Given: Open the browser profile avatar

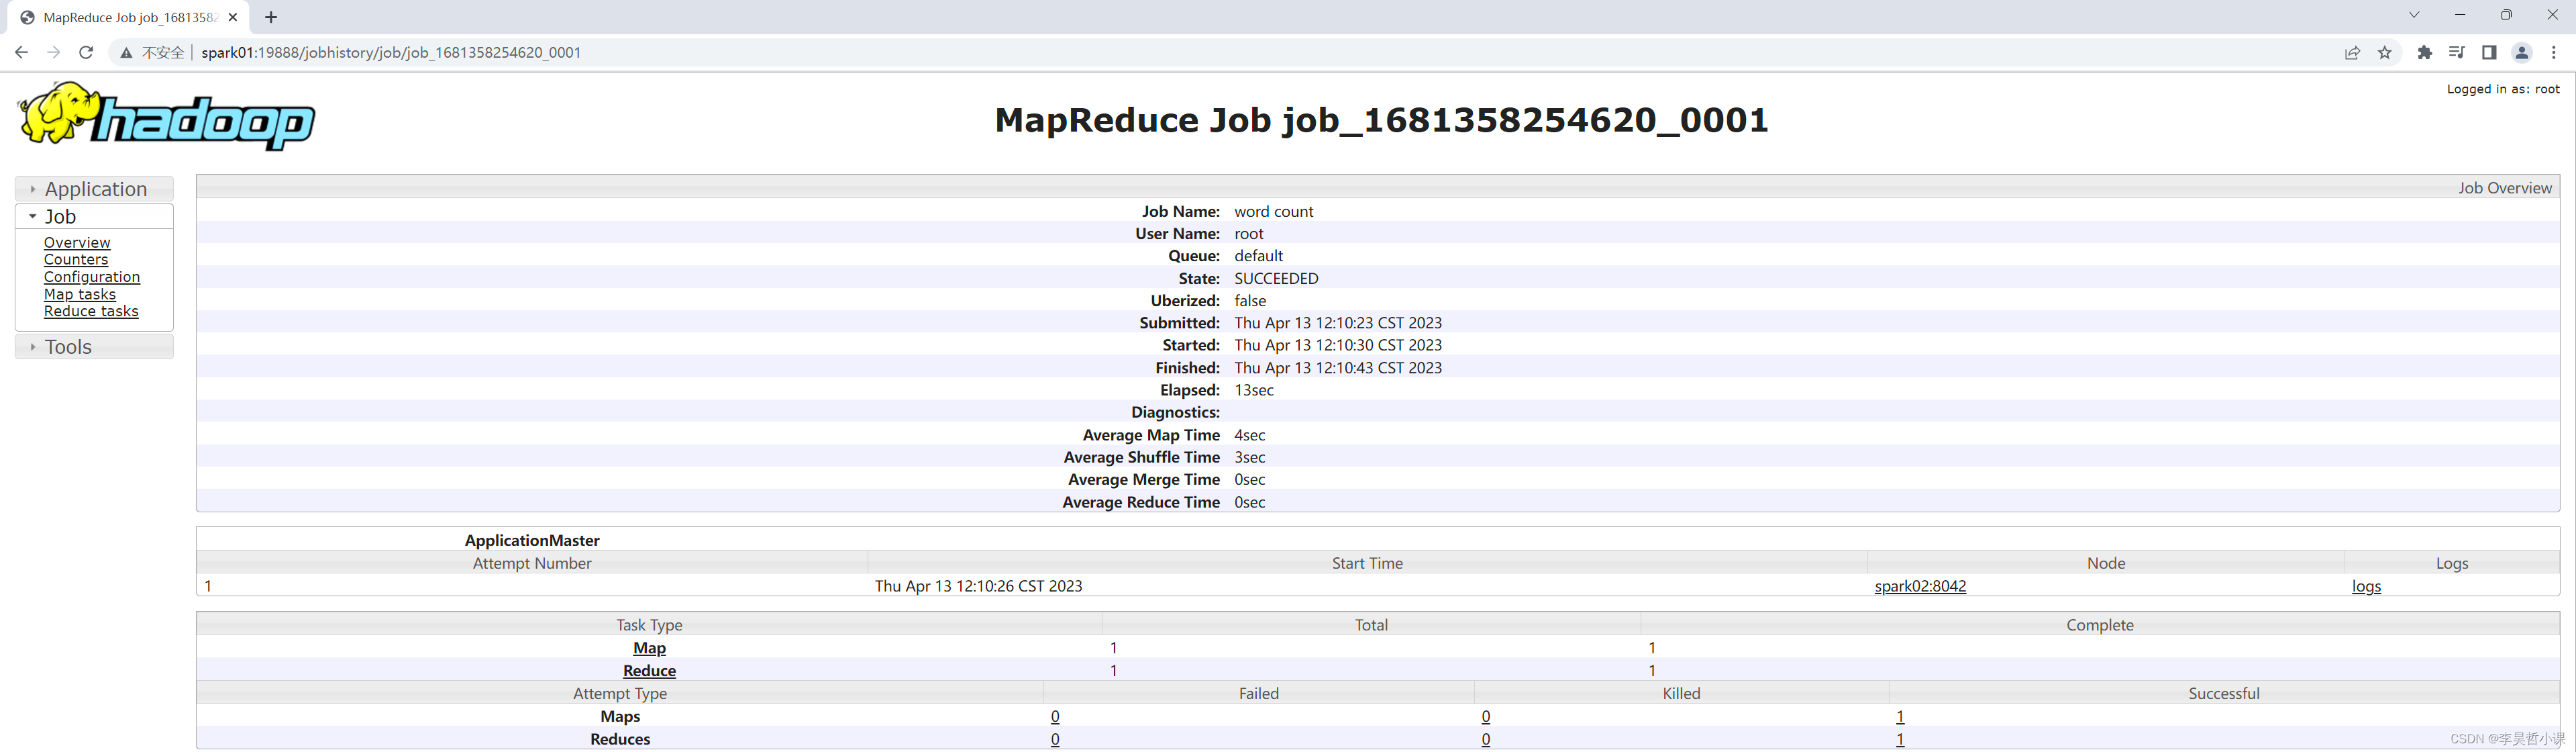Looking at the screenshot, I should pyautogui.click(x=2522, y=53).
